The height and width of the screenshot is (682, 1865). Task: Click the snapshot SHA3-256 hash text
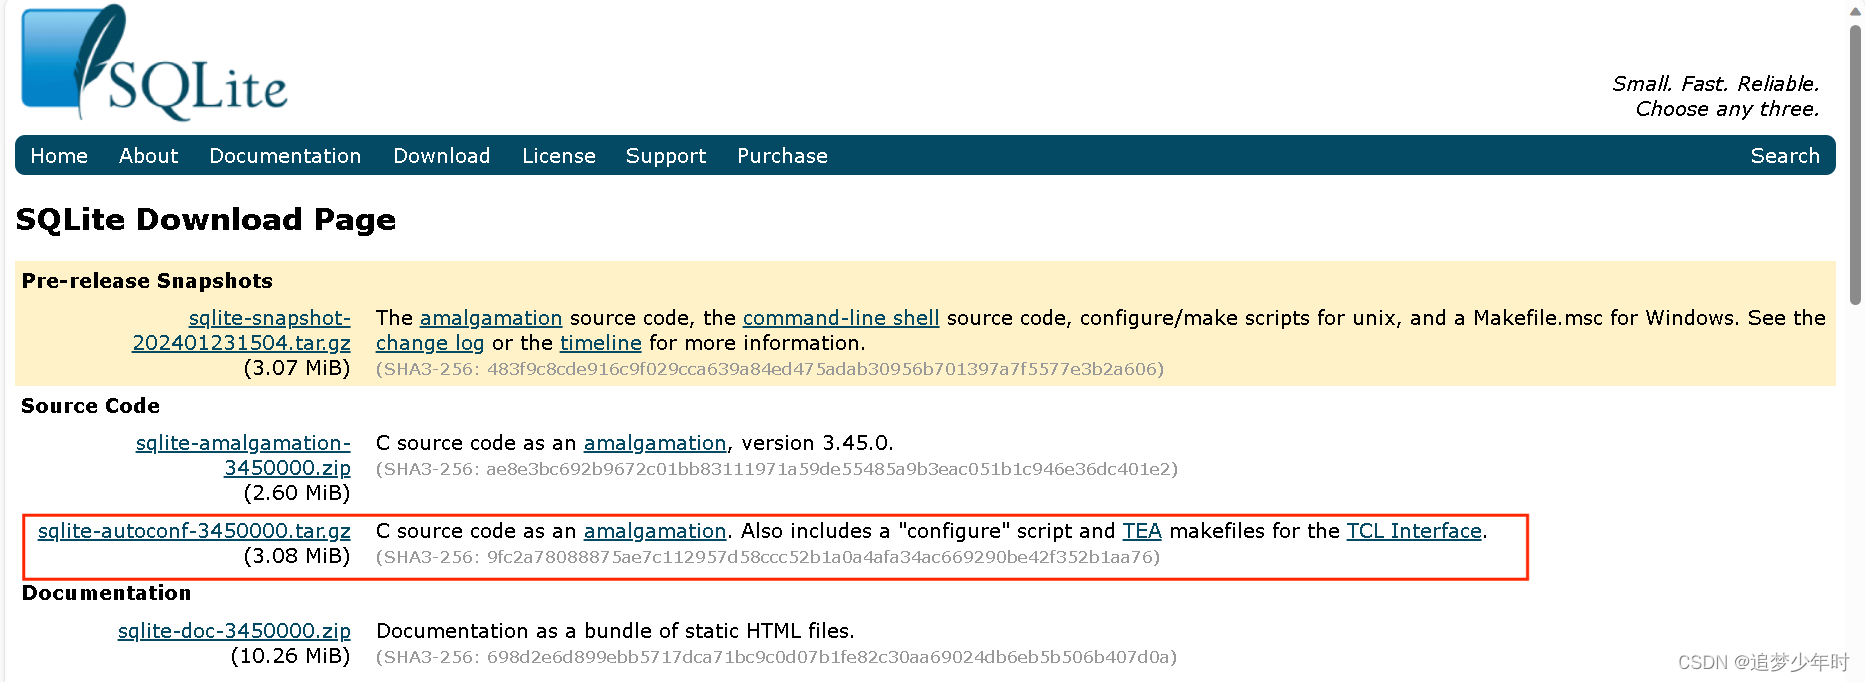[x=770, y=369]
